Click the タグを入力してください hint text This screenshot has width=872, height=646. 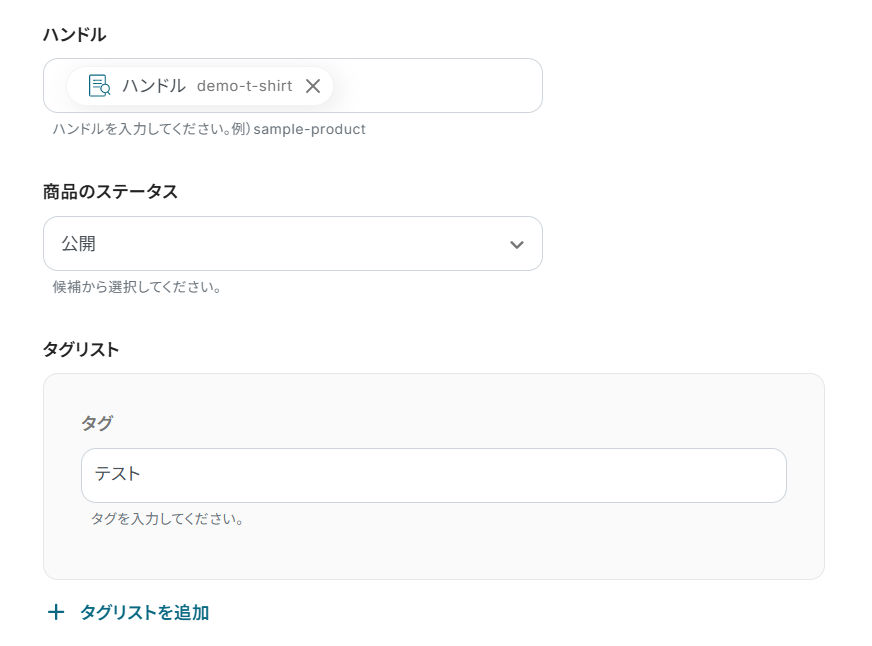tap(168, 519)
